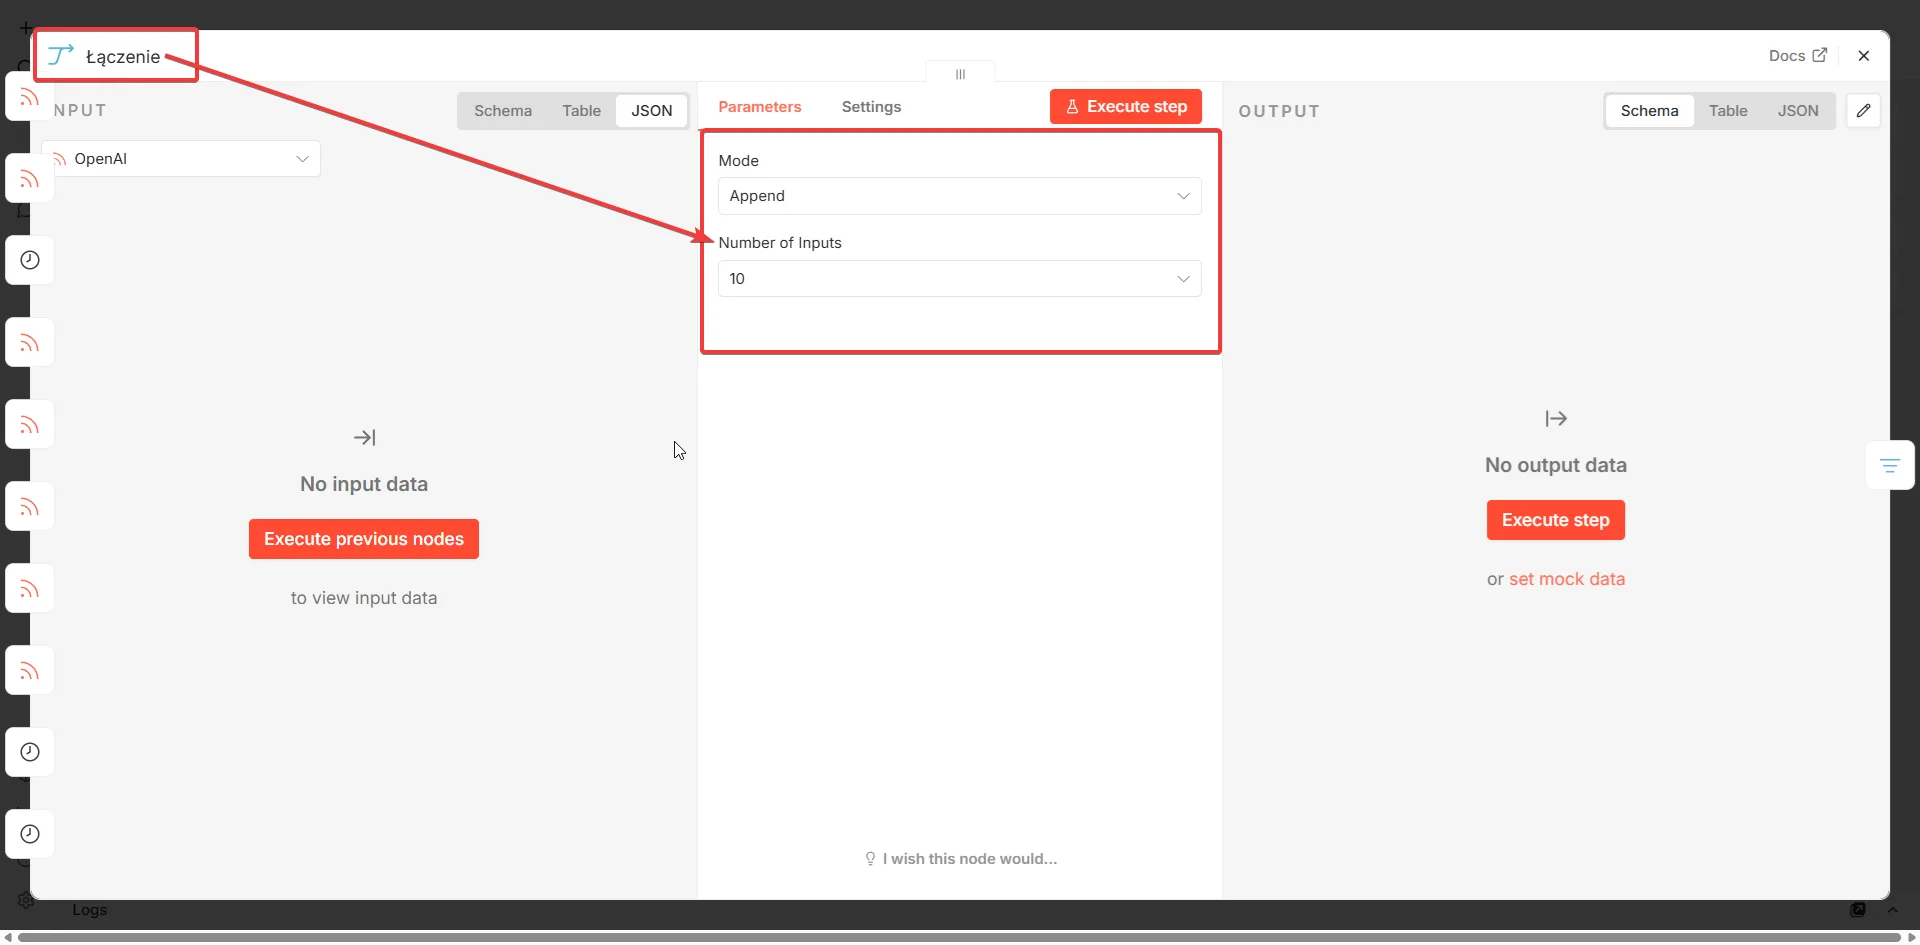Select Schema view in the input panel
This screenshot has height=945, width=1920.
[503, 111]
